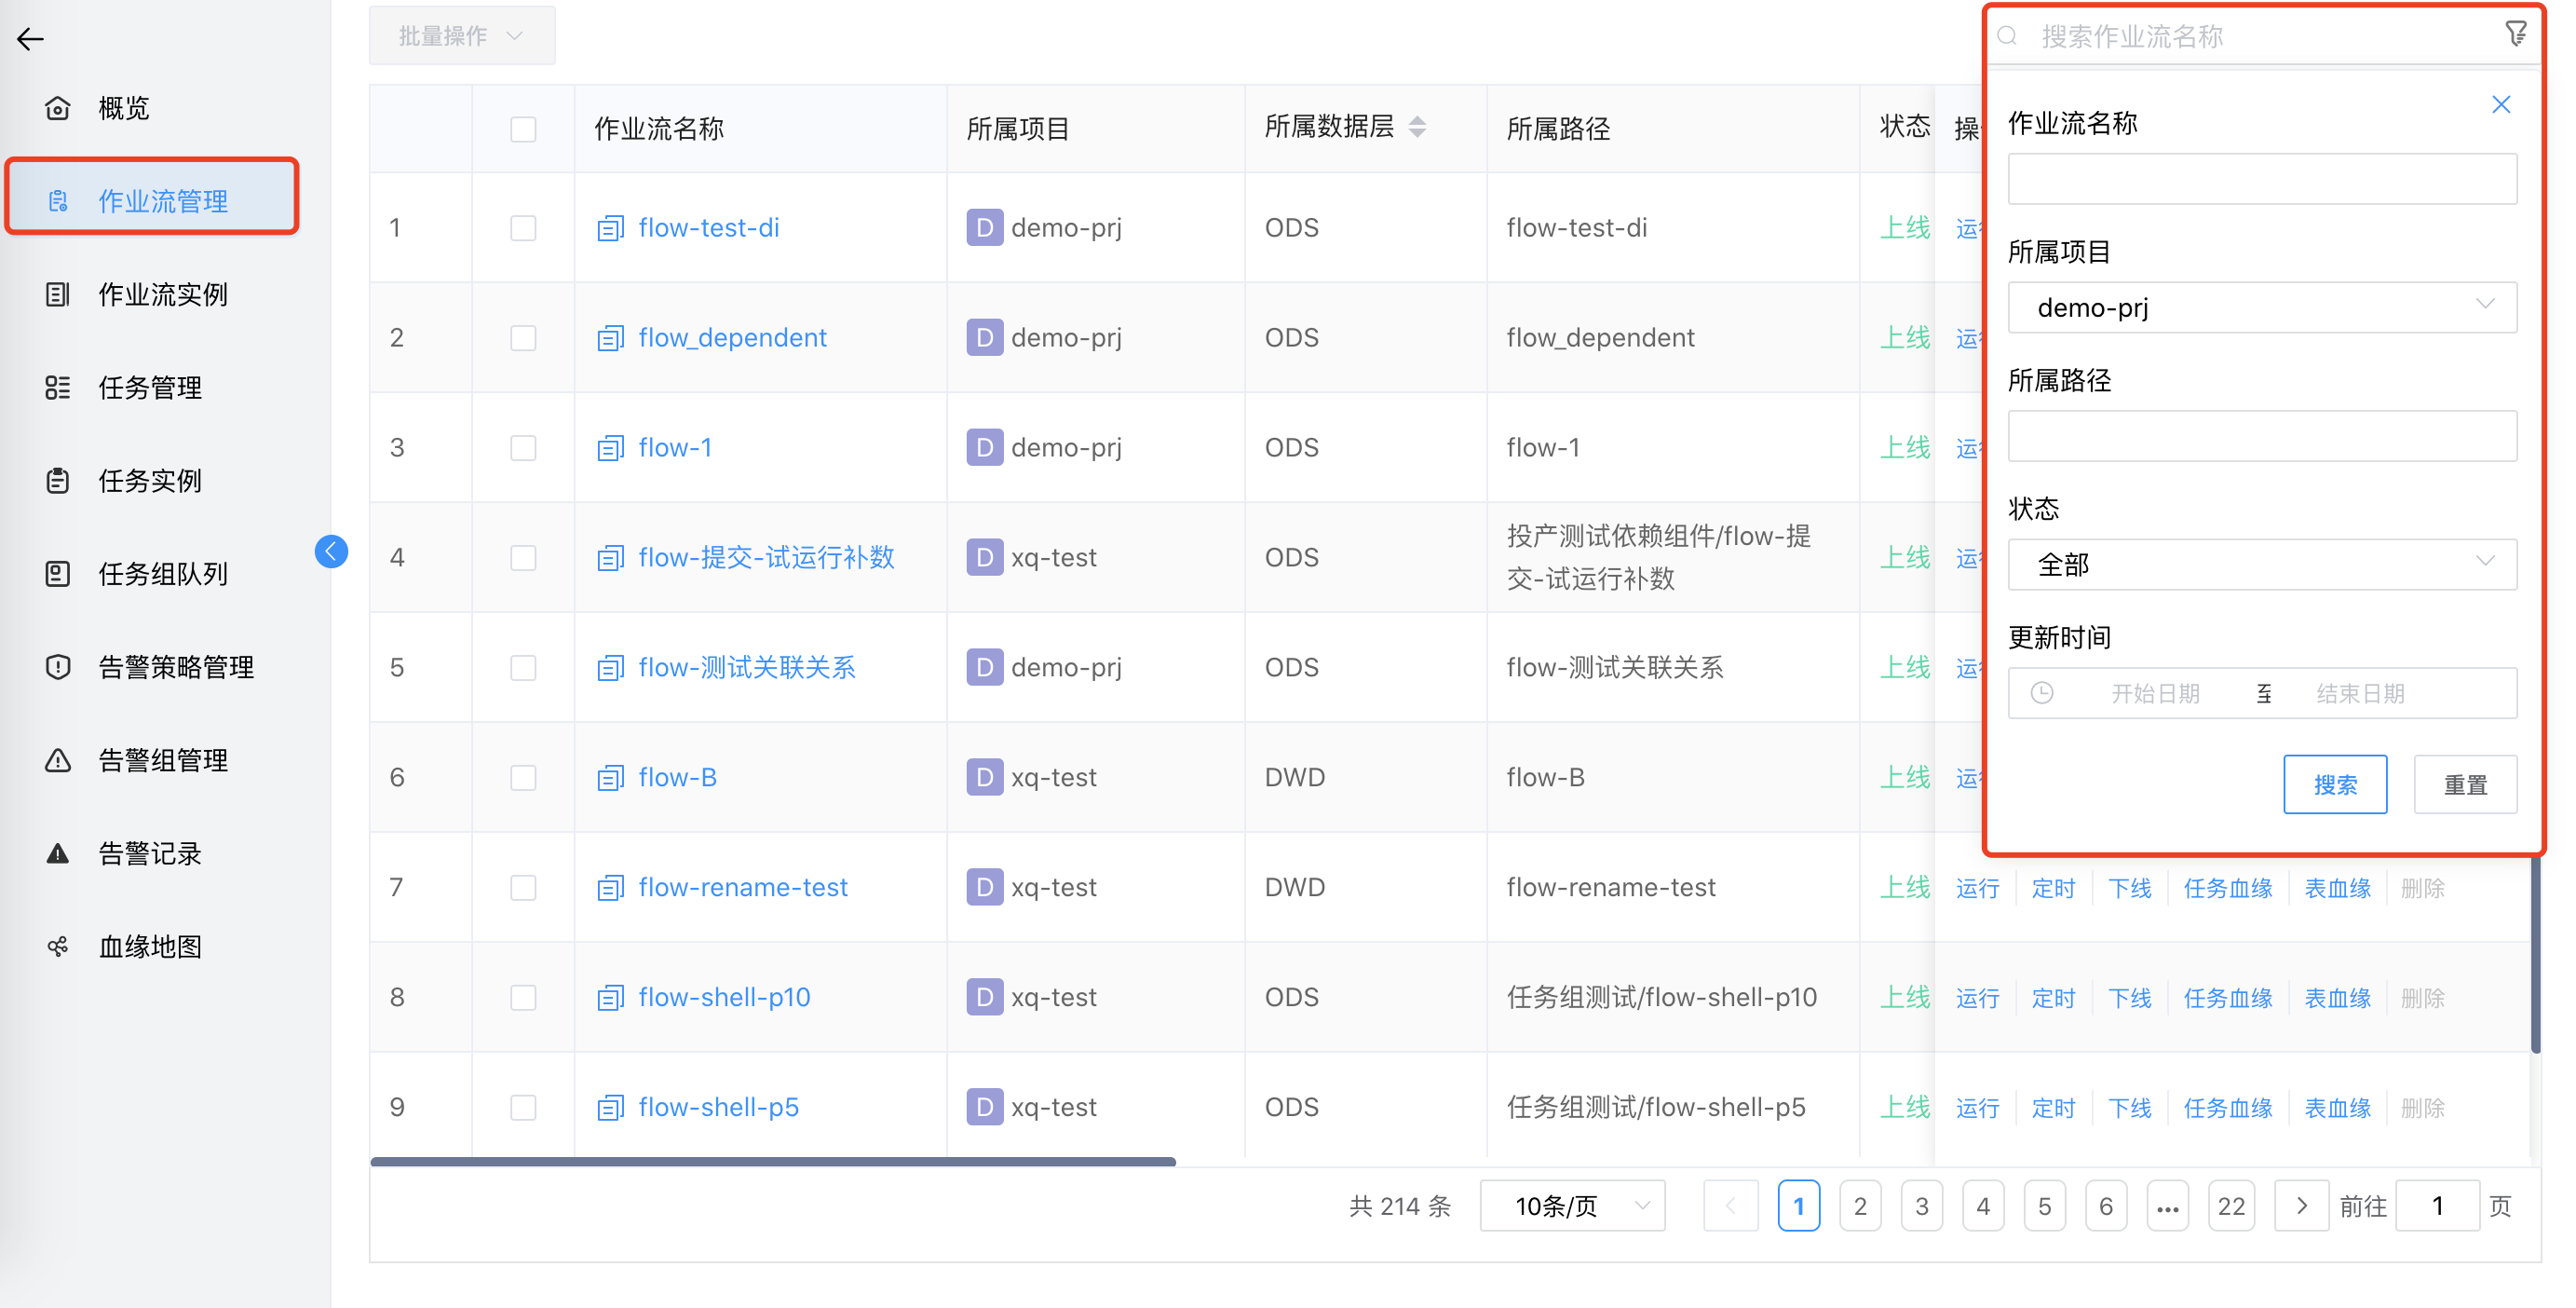This screenshot has width=2576, height=1308.
Task: Open the 所属项目 demo-prj dropdown
Action: click(2262, 307)
